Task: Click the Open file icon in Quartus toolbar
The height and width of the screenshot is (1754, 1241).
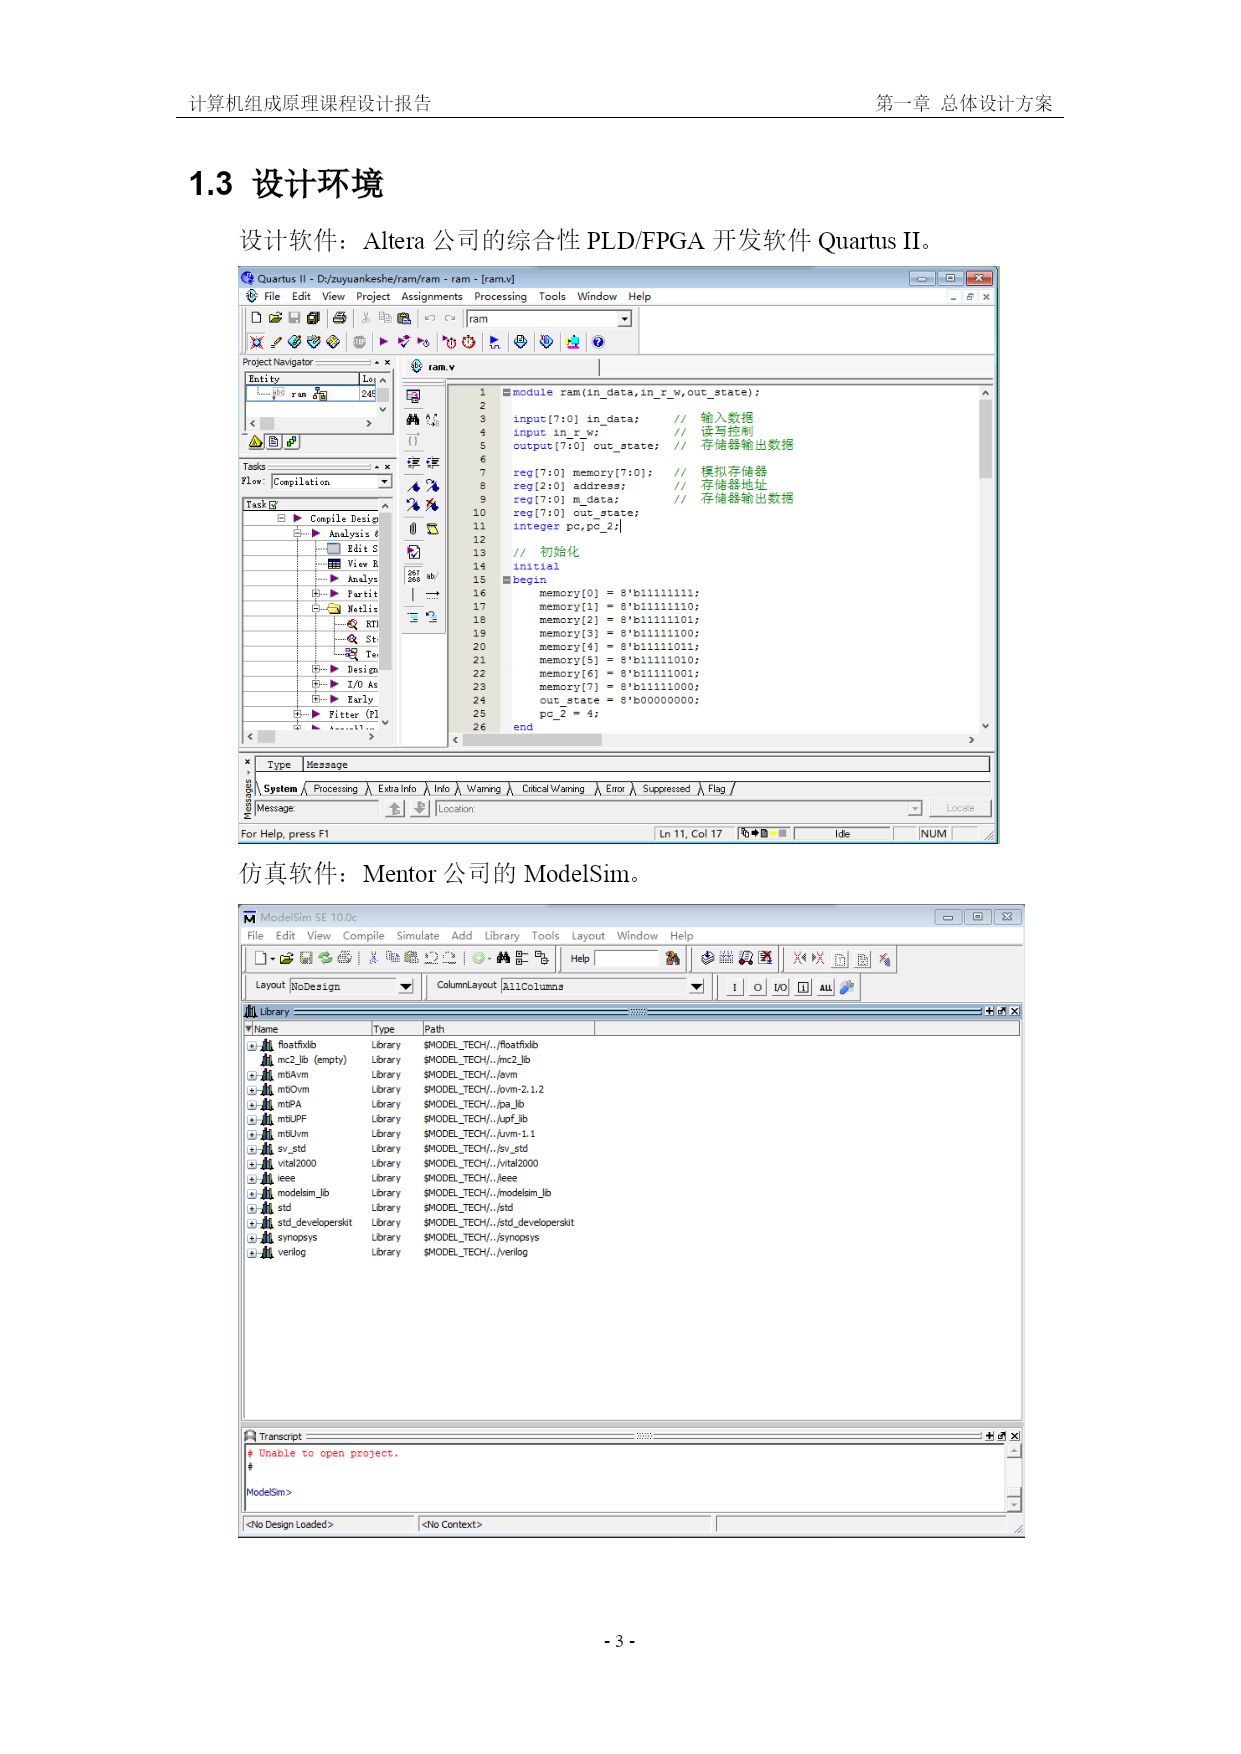Action: (275, 318)
